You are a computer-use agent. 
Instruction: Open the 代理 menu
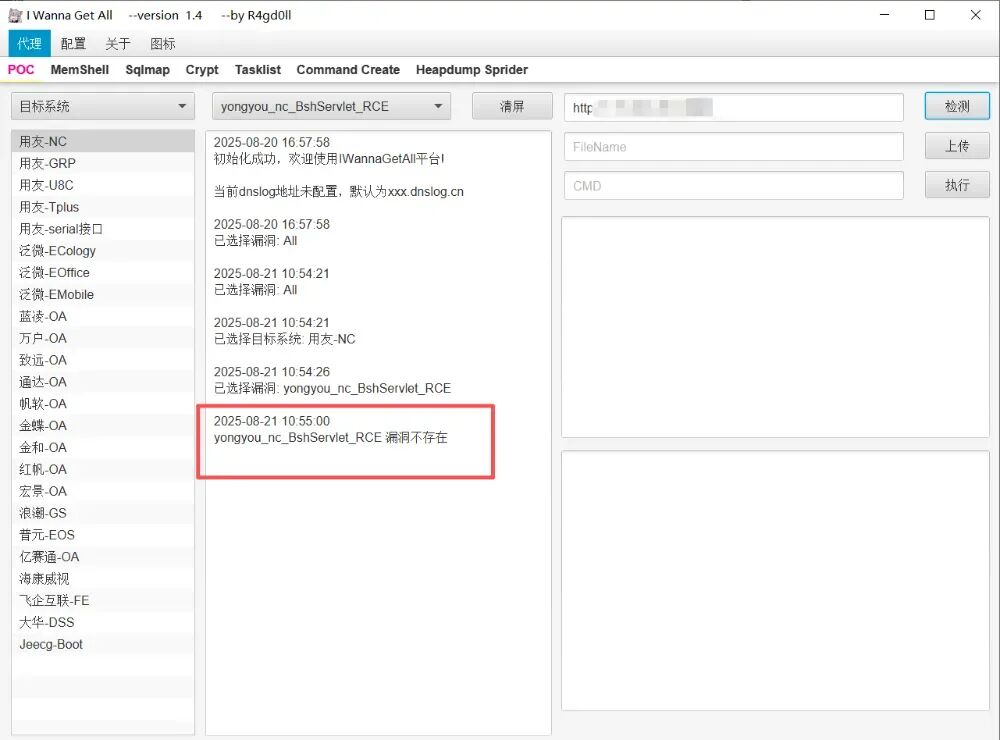(29, 44)
